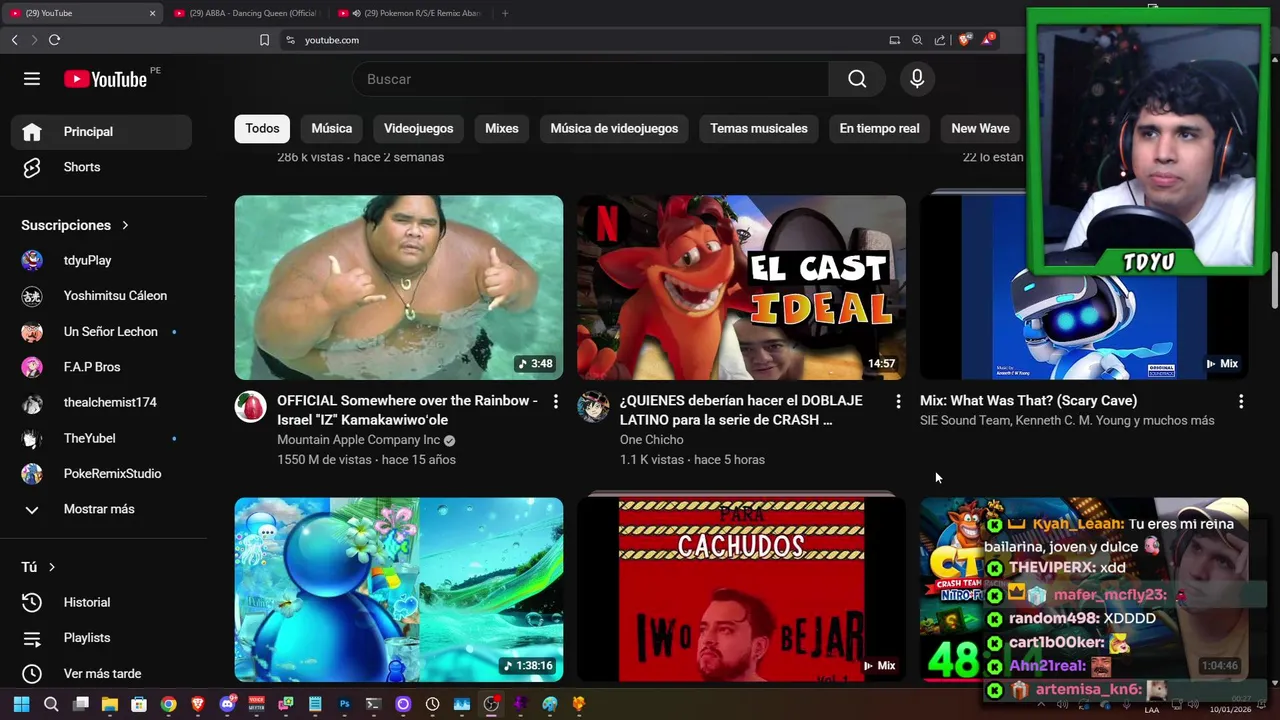The image size is (1280, 720).
Task: Open Cachudos mix thumbnail
Action: [x=741, y=590]
